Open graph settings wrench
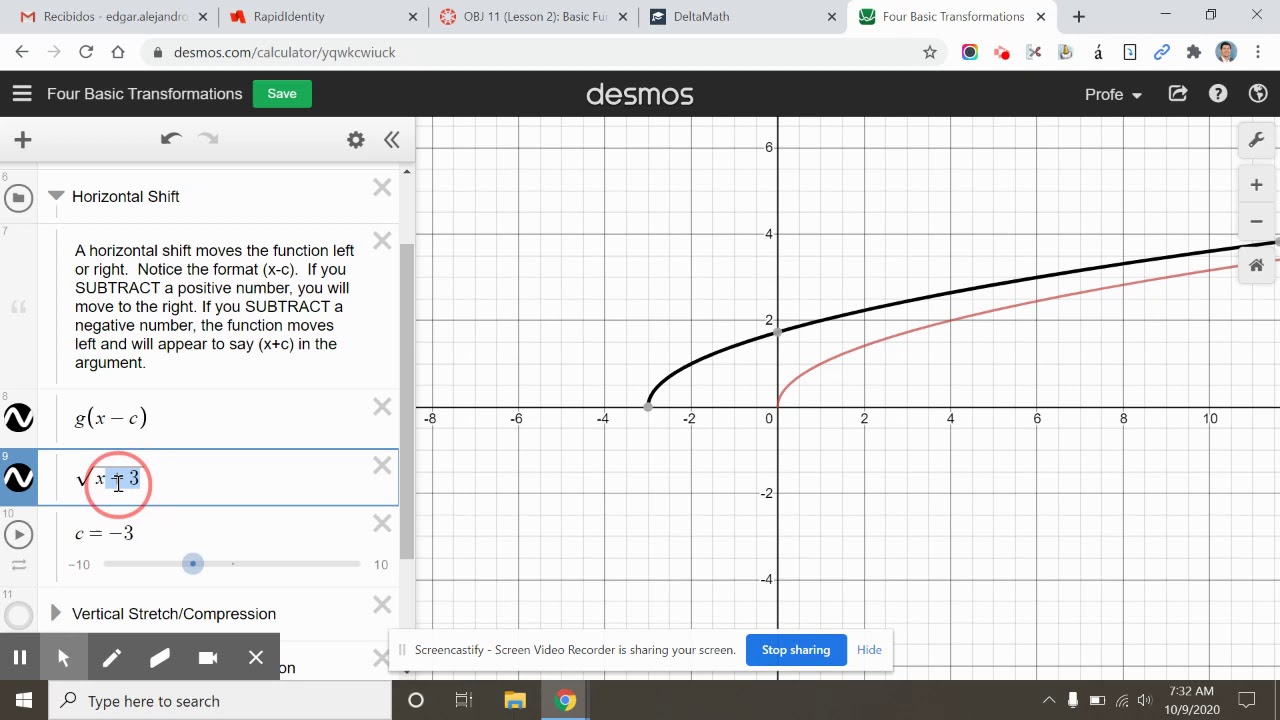Viewport: 1280px width, 720px height. (1256, 140)
